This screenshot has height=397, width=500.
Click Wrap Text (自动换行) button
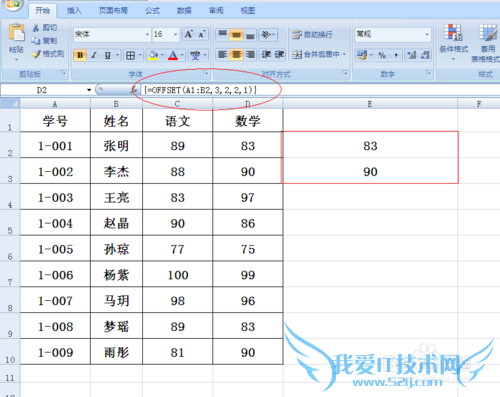click(x=312, y=34)
